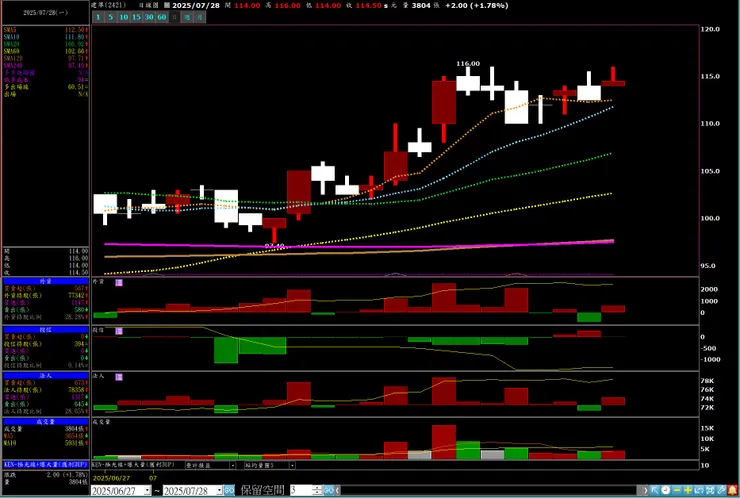Select the daily (日) chart period
The width and height of the screenshot is (740, 498).
coord(175,17)
